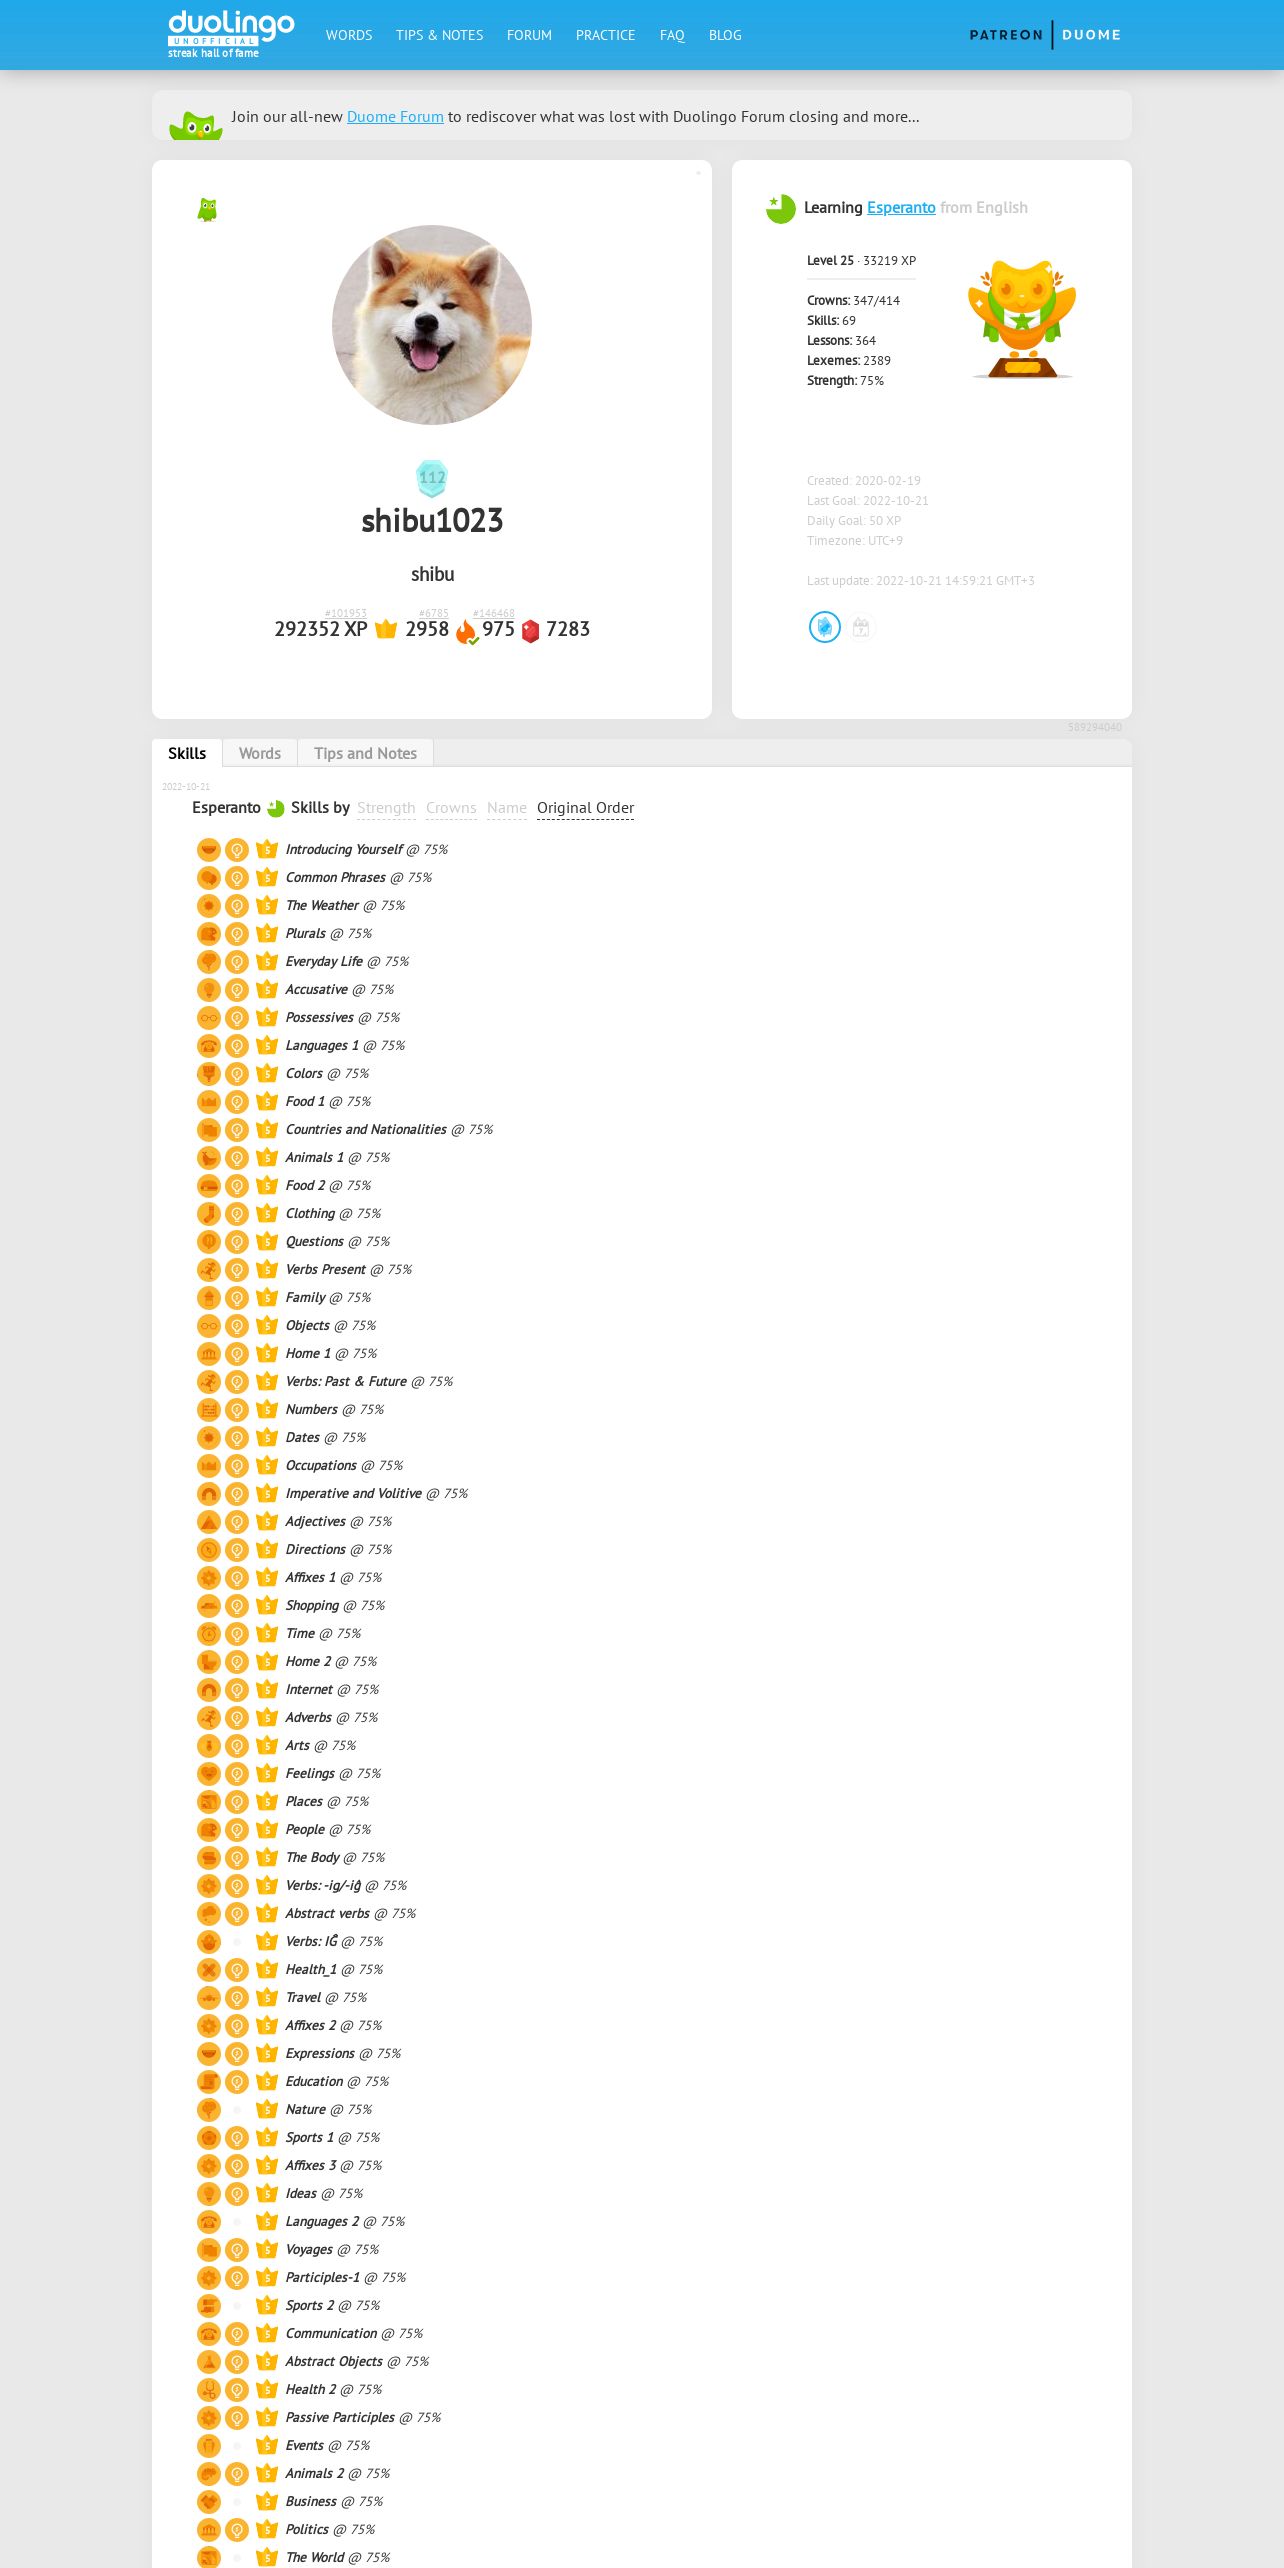
Task: Click skill icon for Plurals row
Action: (209, 934)
